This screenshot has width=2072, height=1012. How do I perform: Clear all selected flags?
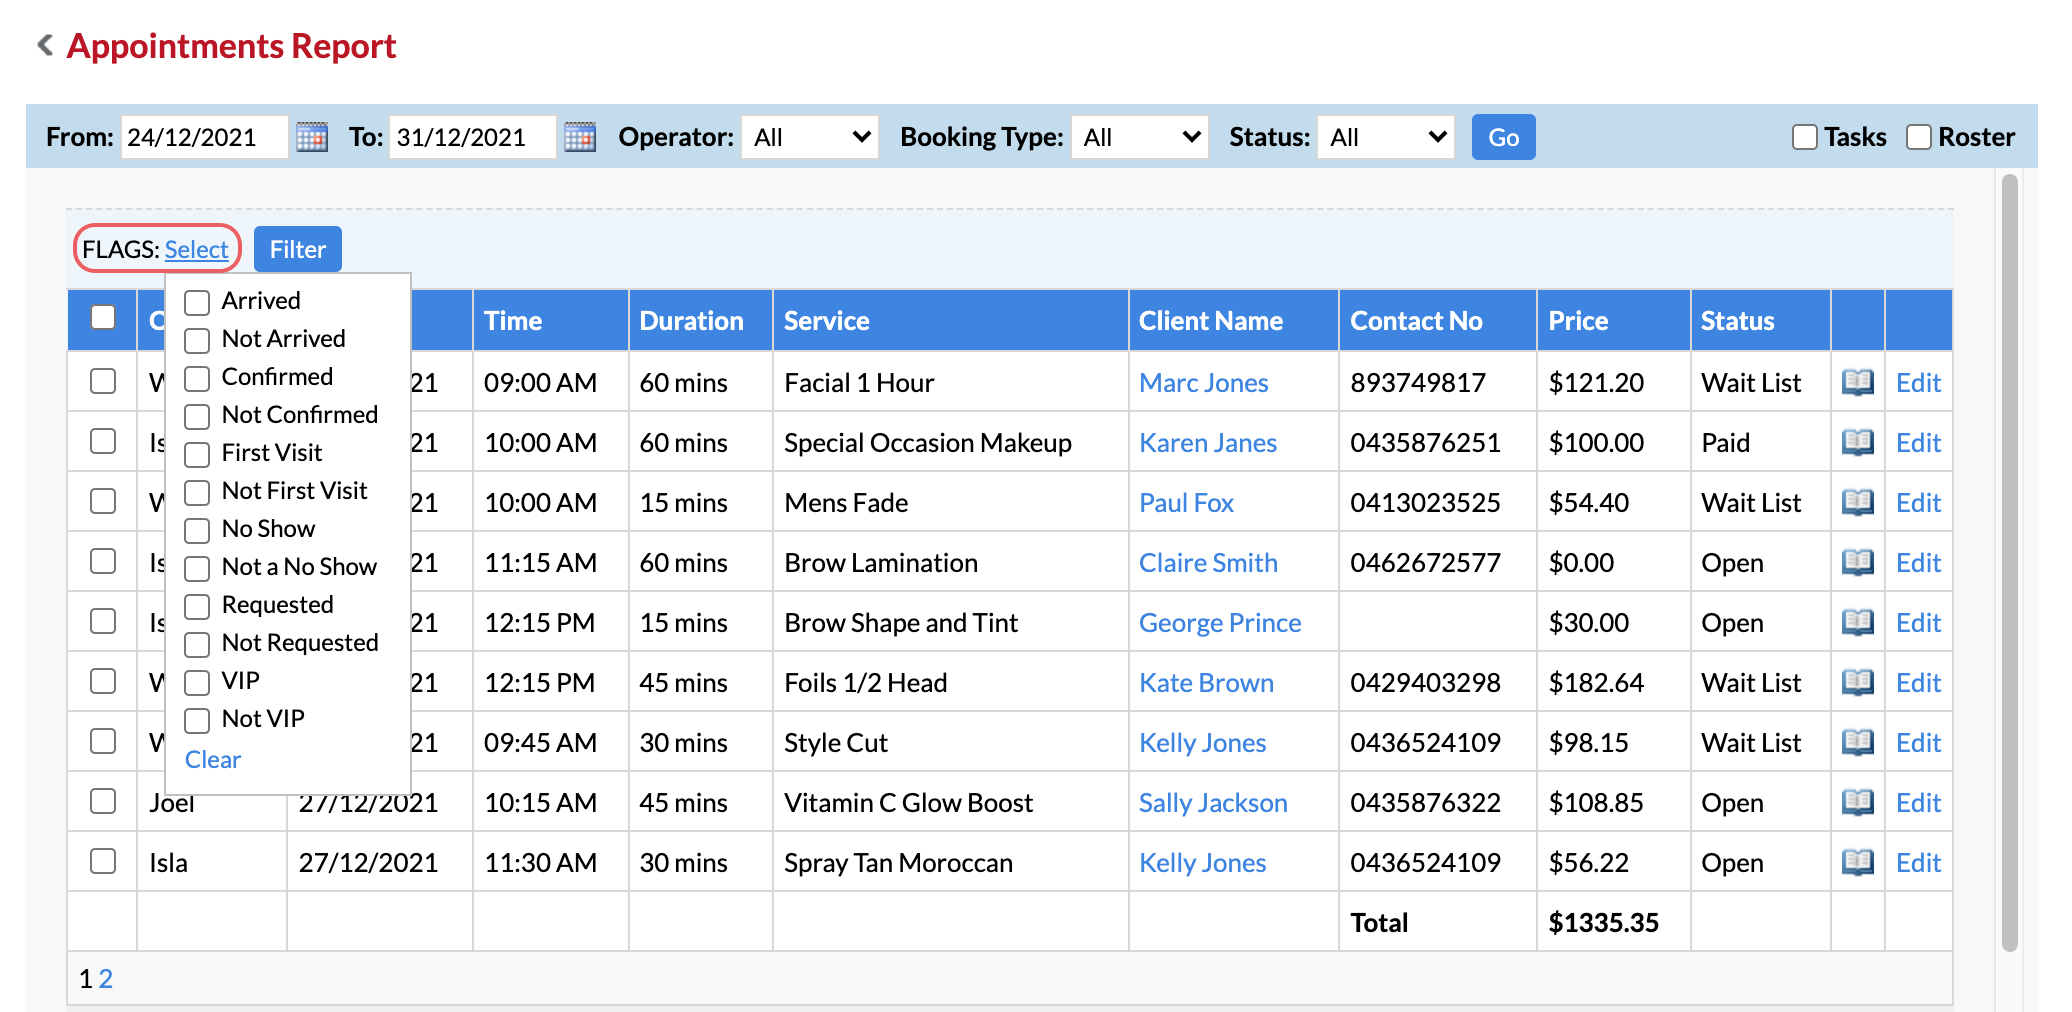(x=213, y=759)
